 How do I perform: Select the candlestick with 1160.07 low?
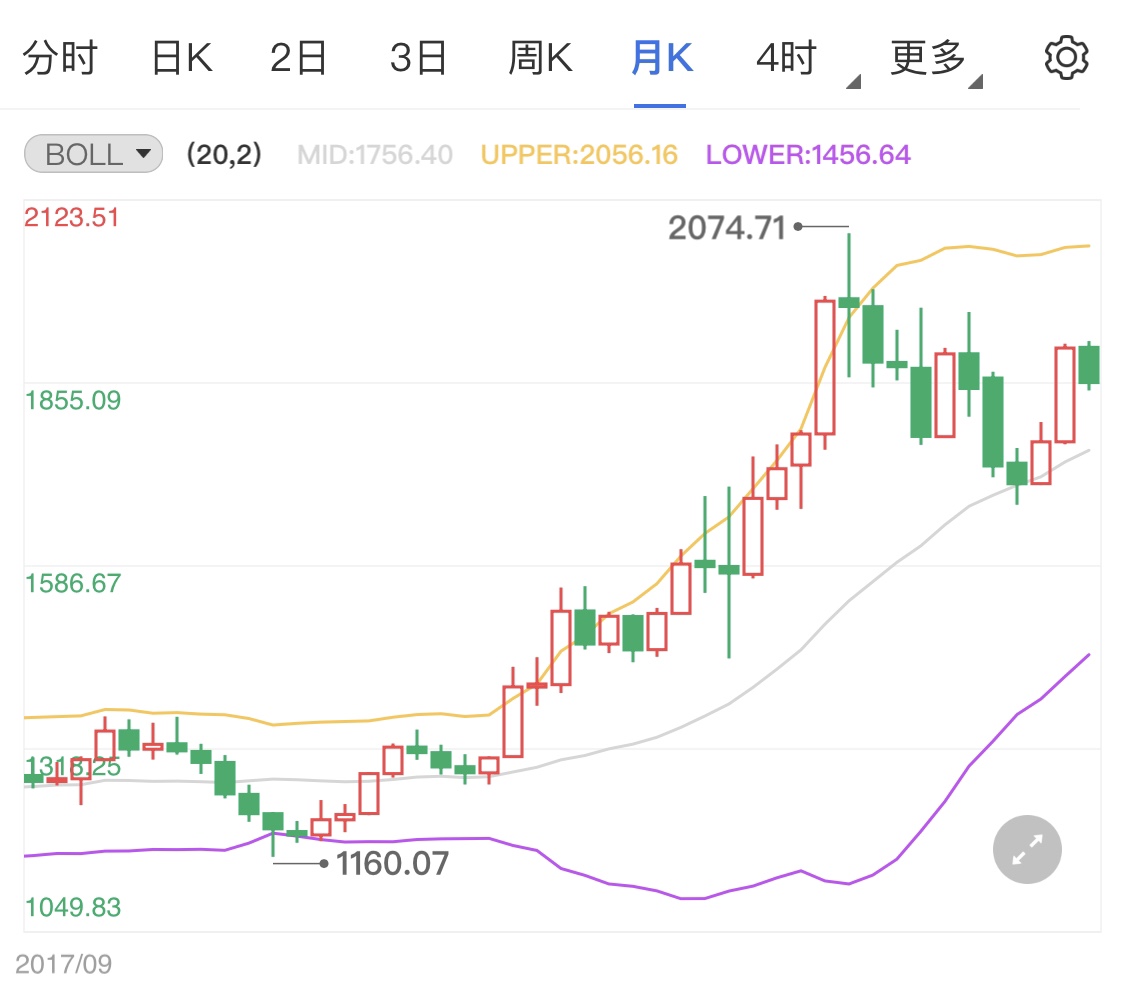tap(273, 832)
